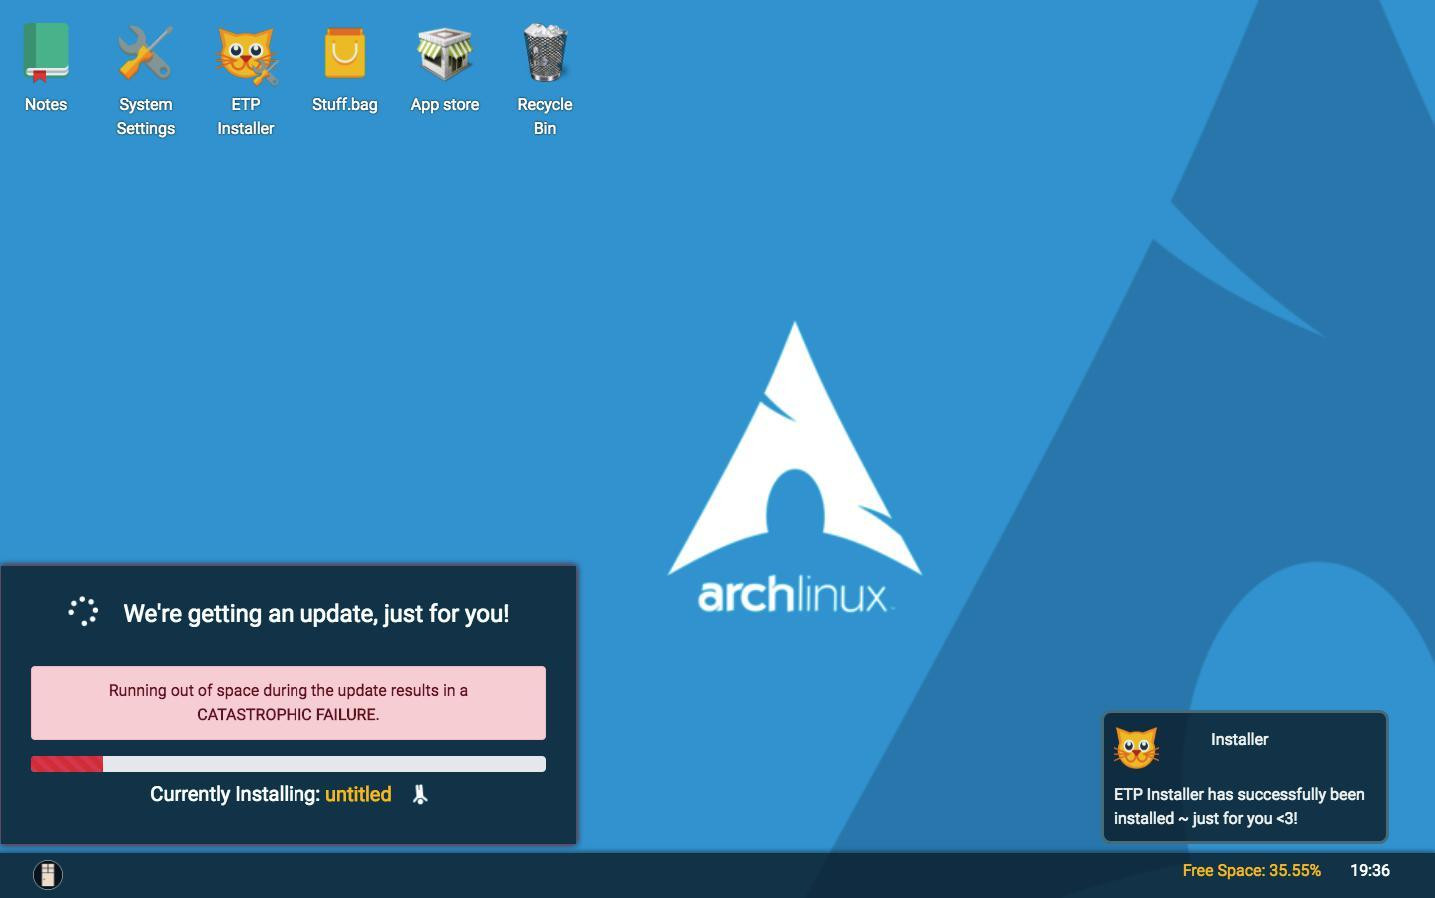The image size is (1435, 898).
Task: Click the 'We're getting an update' heading
Action: pos(316,613)
